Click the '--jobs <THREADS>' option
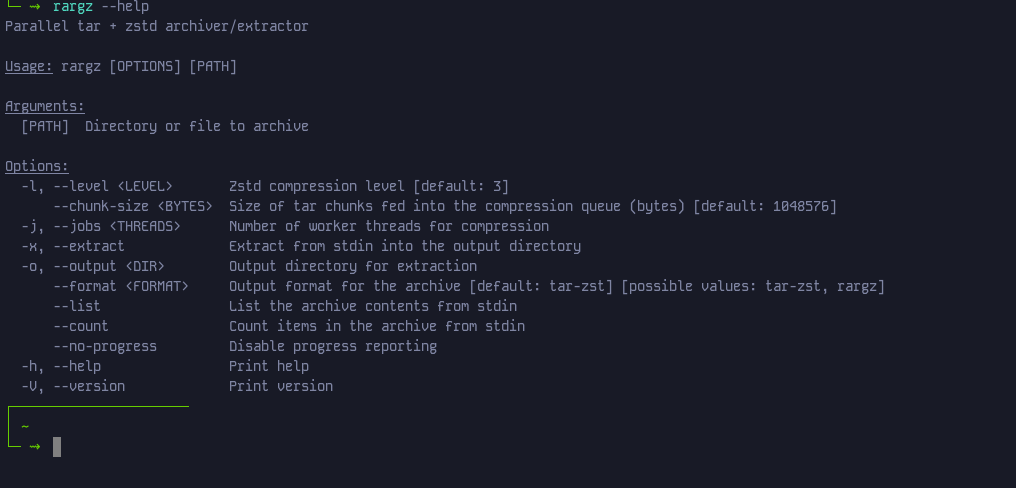The height and width of the screenshot is (488, 1016). click(x=117, y=227)
